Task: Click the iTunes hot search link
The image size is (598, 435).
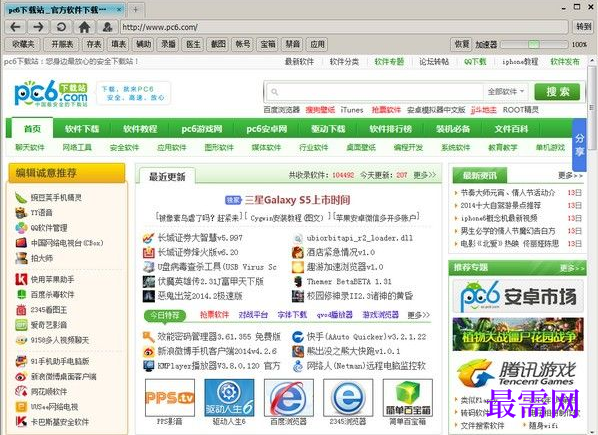Action: point(352,110)
